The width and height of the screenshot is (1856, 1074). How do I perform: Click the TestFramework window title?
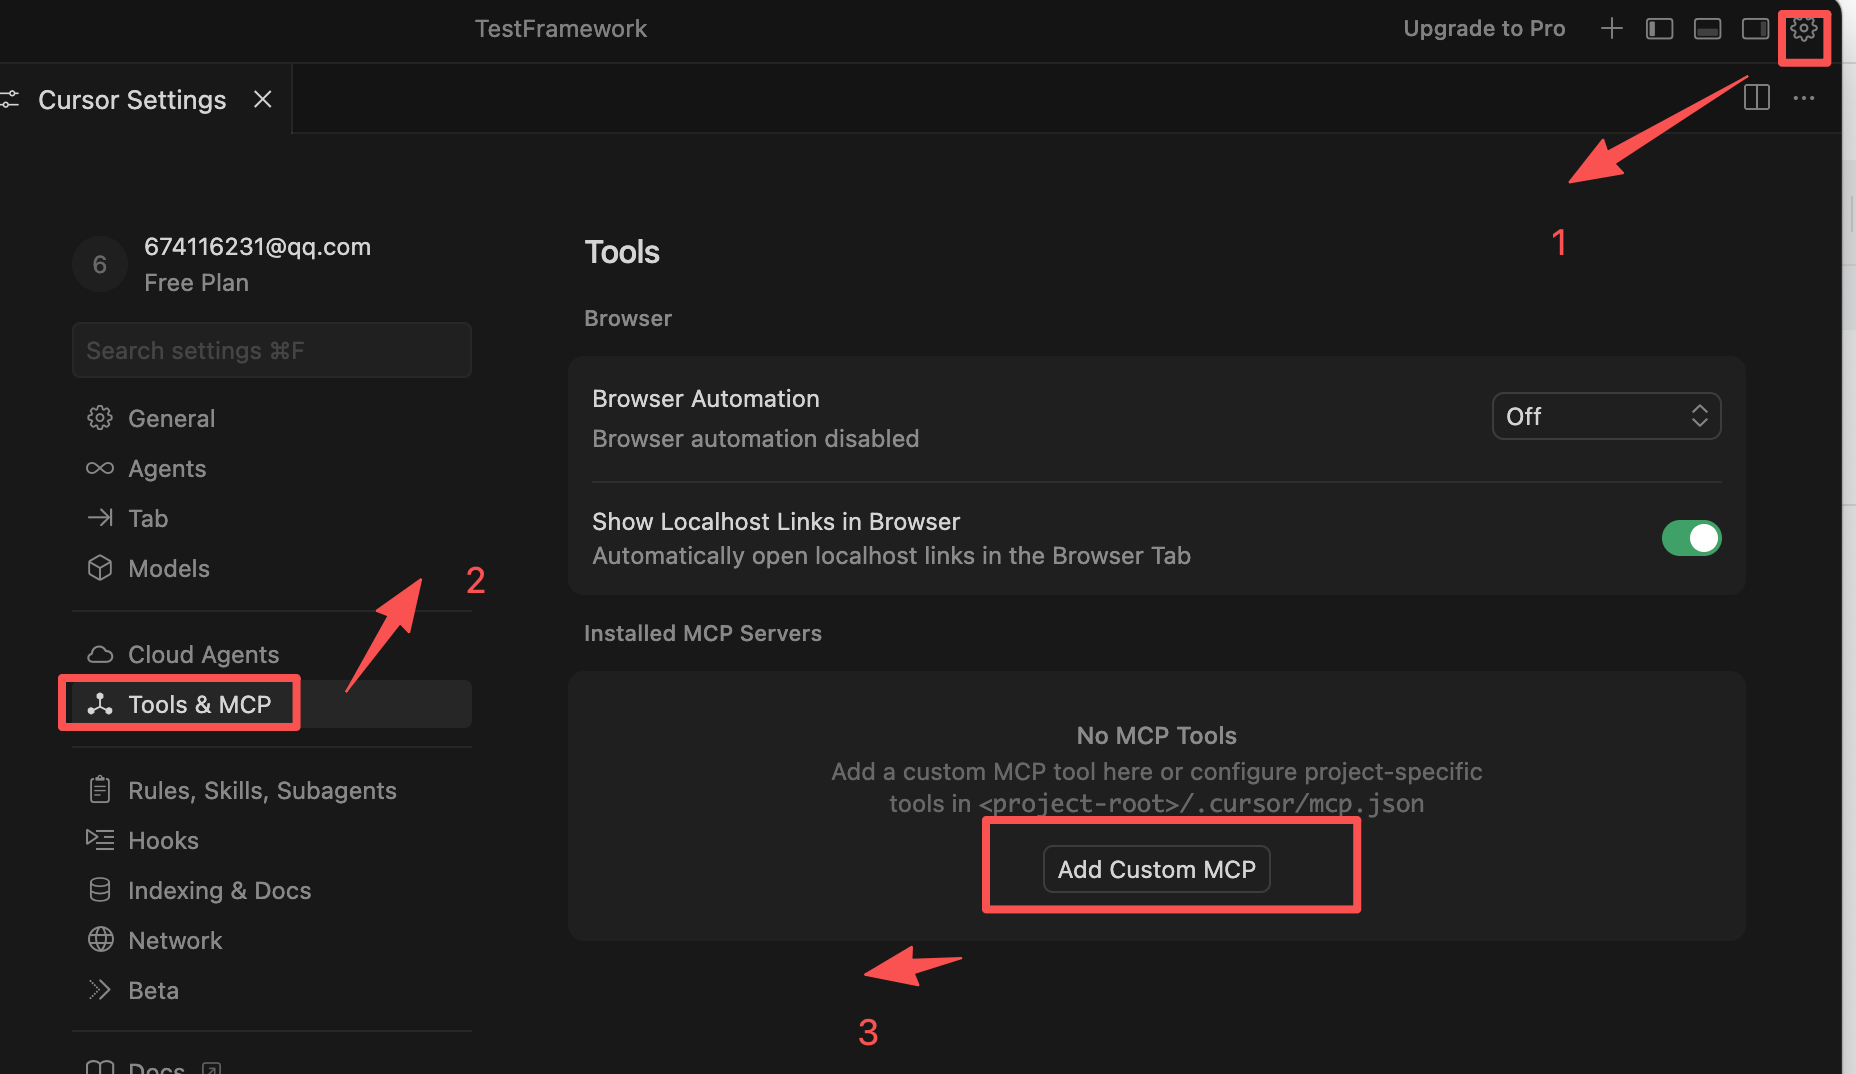560,29
